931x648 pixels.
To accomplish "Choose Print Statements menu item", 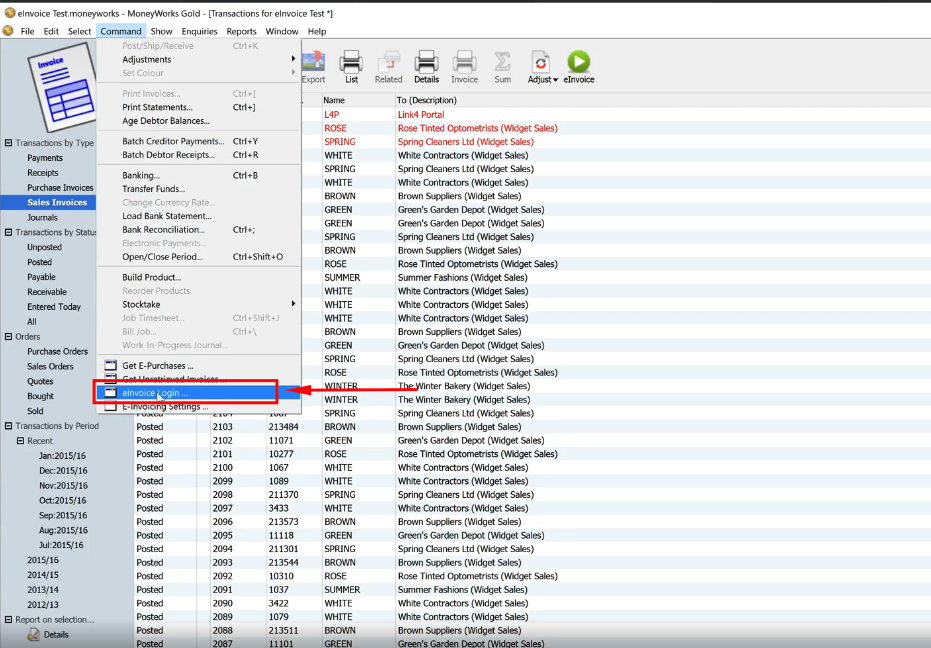I will 198,107.
